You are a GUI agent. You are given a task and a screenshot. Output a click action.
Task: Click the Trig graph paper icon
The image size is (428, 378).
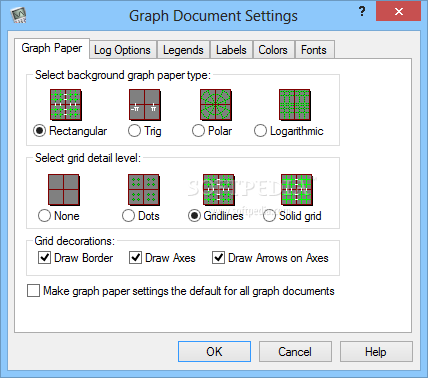145,105
